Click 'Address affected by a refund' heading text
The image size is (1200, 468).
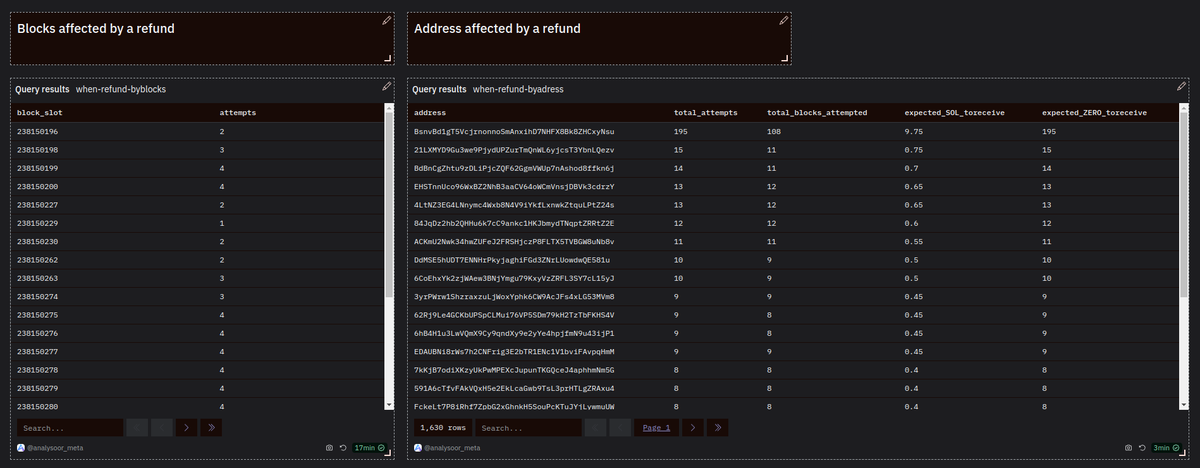(x=497, y=28)
